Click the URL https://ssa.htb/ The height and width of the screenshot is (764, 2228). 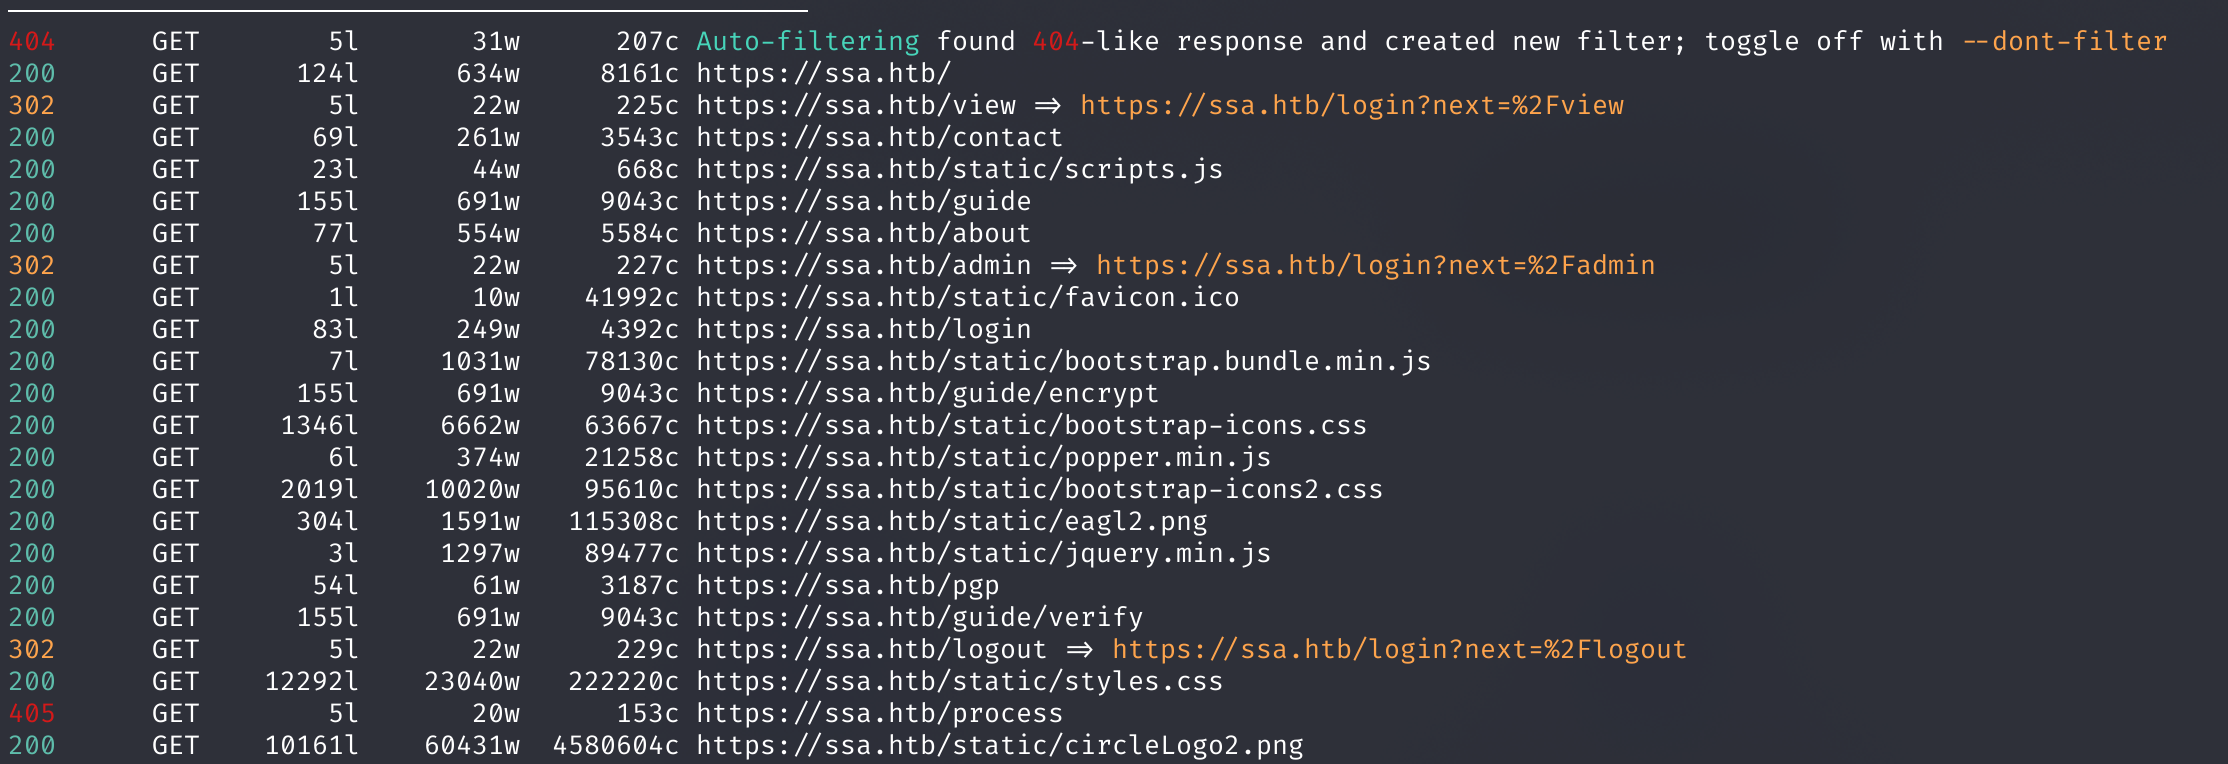pos(824,74)
